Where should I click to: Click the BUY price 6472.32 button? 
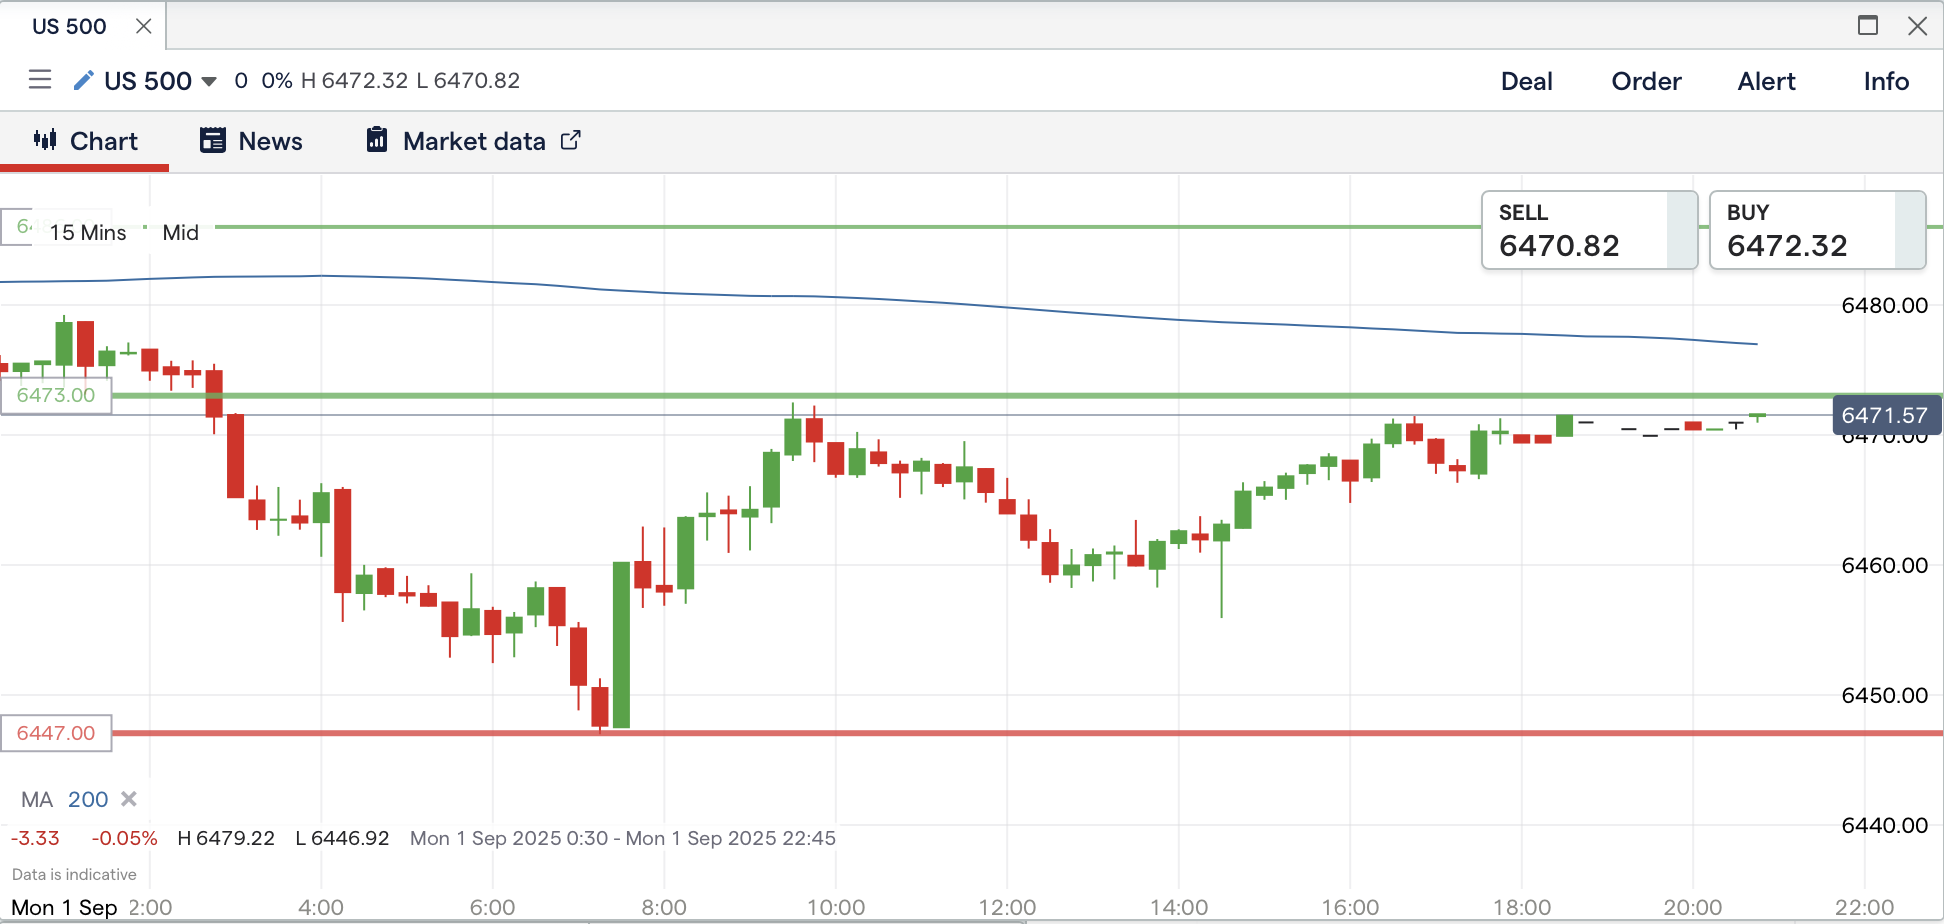click(x=1816, y=231)
